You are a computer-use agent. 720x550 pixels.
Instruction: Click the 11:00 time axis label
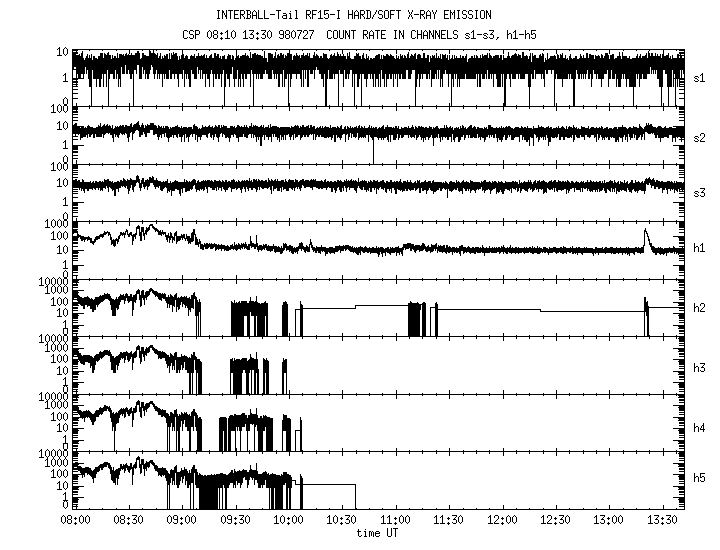tap(395, 520)
